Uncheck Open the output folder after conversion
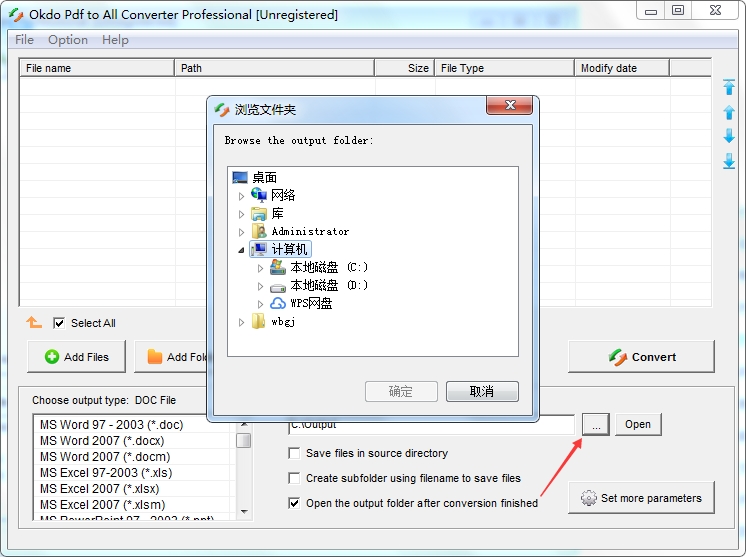The height and width of the screenshot is (557, 746). click(294, 503)
